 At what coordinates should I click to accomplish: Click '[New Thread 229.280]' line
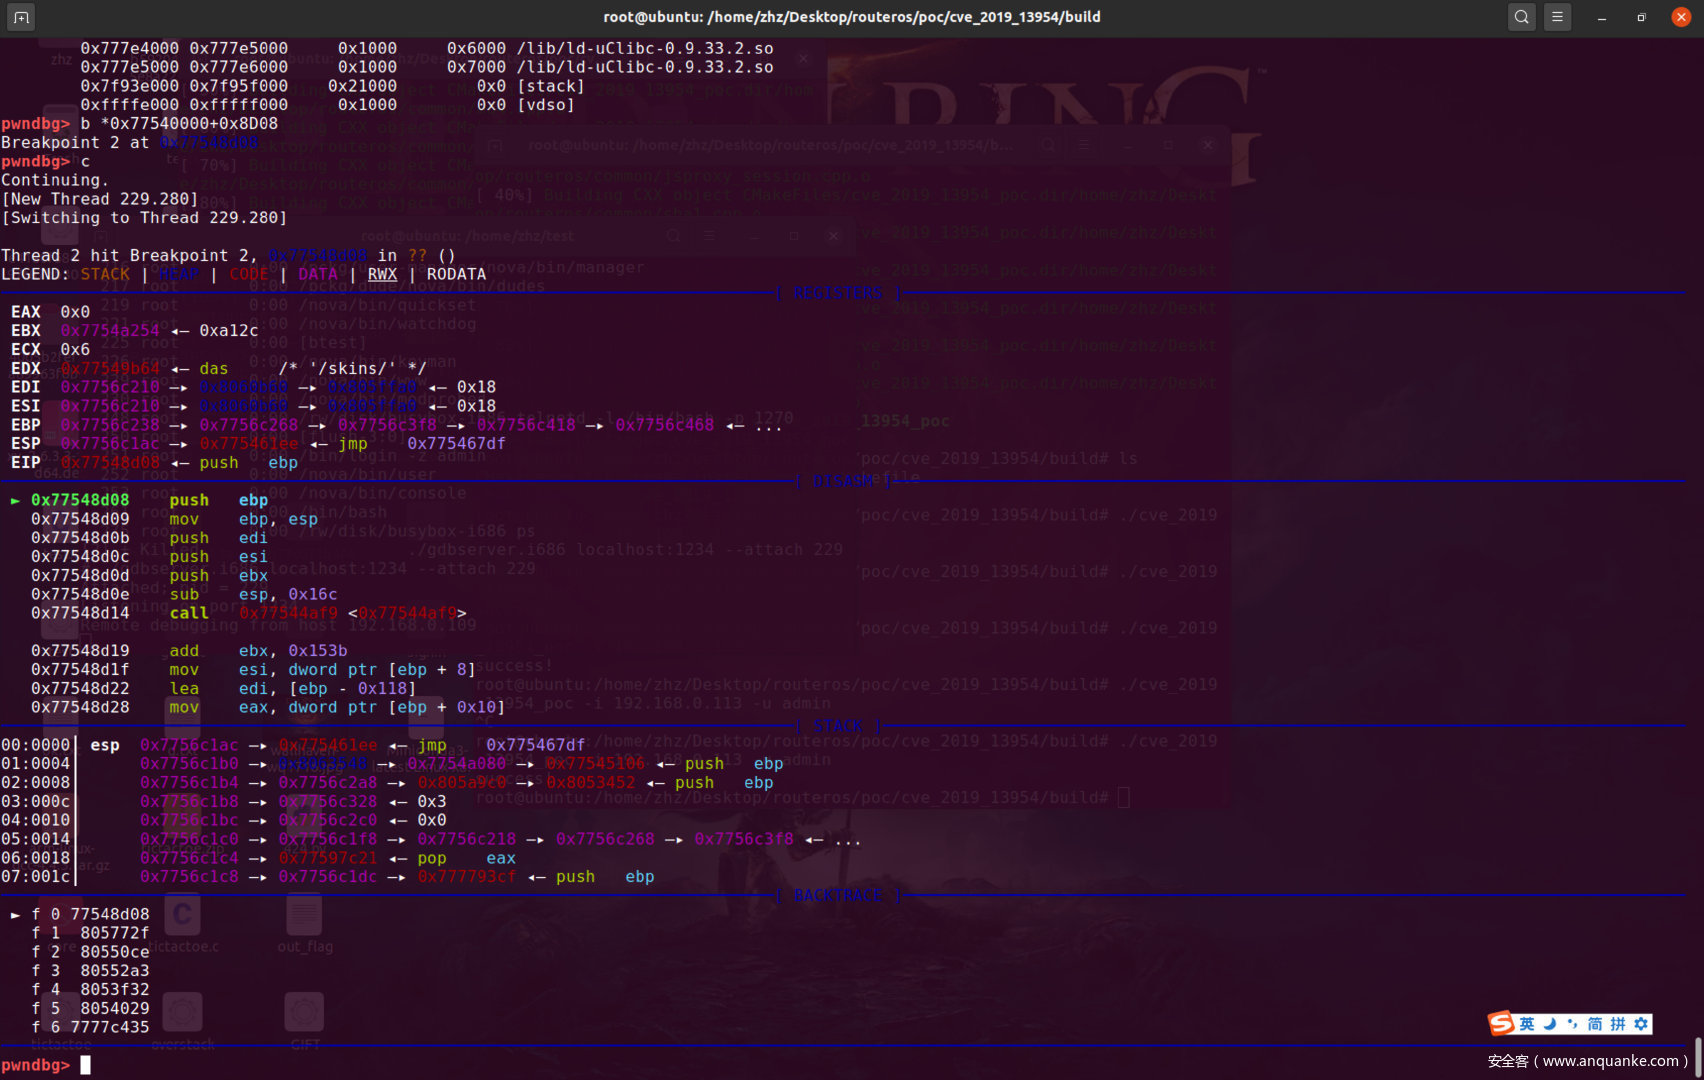click(x=100, y=199)
